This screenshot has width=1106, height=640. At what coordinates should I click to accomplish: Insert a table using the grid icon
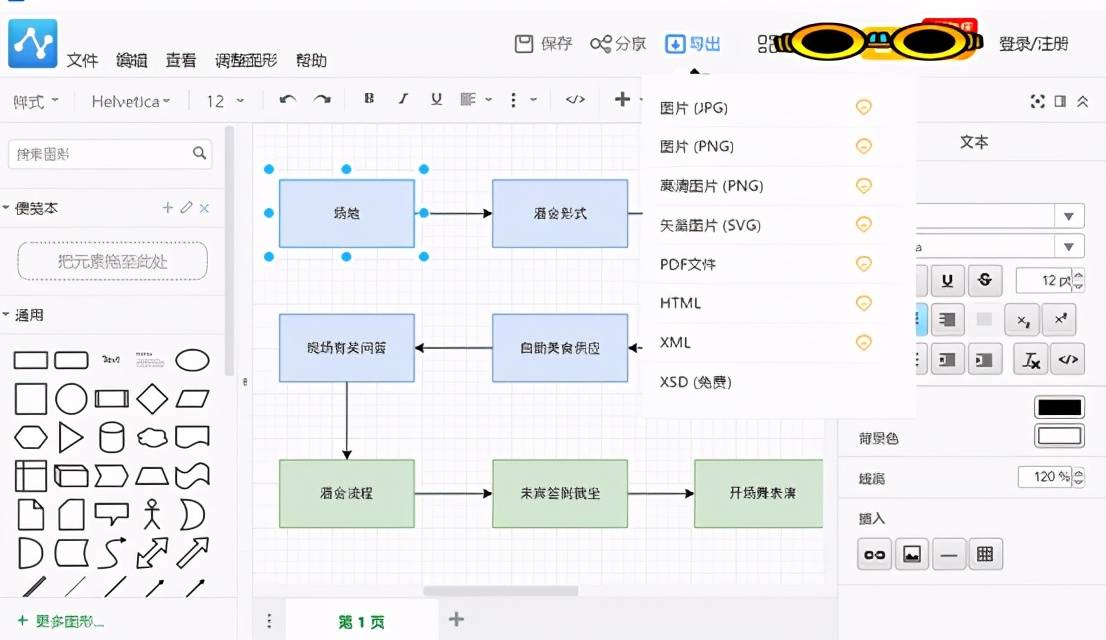click(985, 554)
